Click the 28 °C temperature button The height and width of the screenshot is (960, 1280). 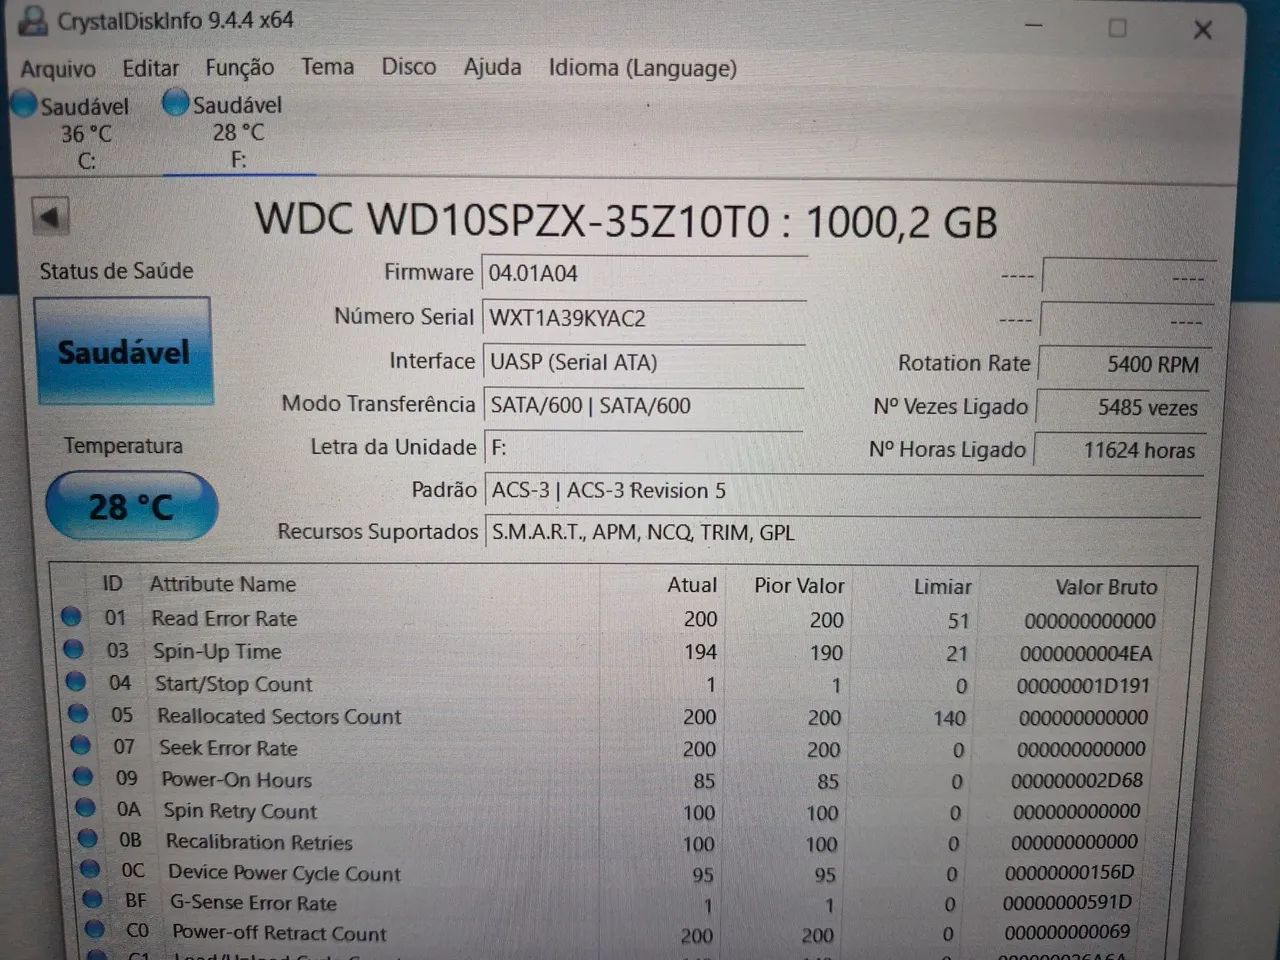pos(131,506)
